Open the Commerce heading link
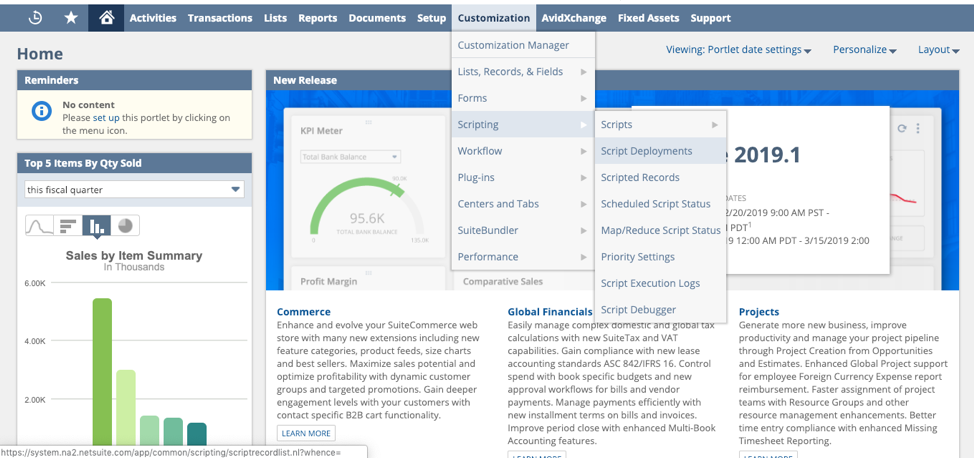974x458 pixels. coord(304,312)
